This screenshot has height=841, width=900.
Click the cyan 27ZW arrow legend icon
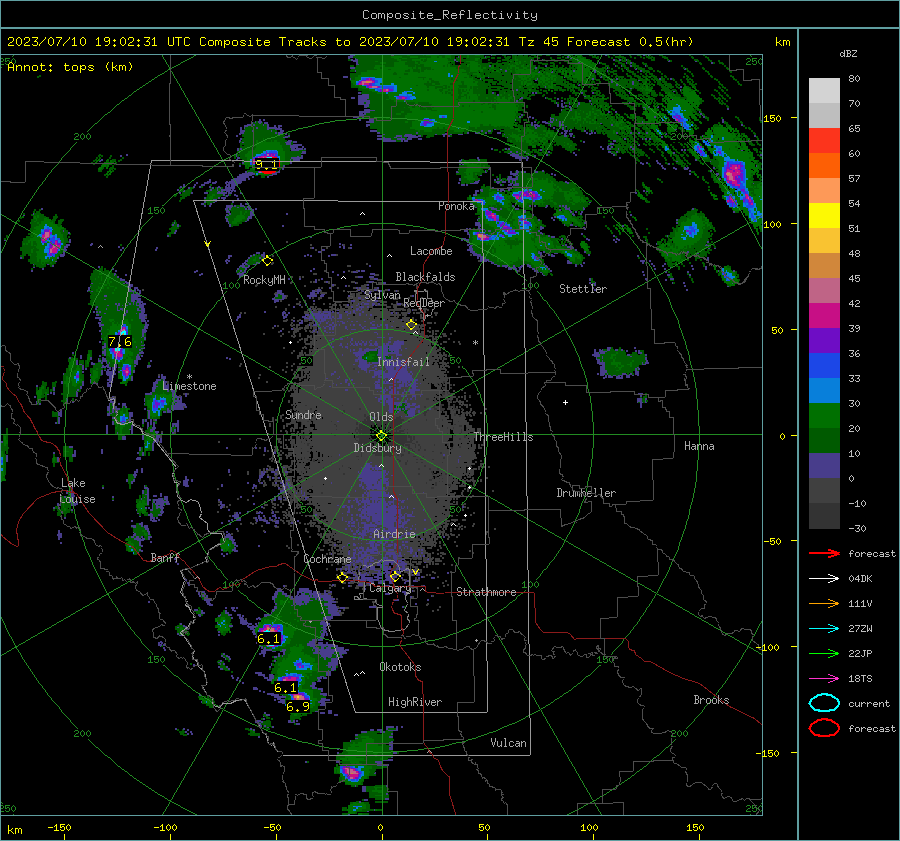(x=824, y=628)
